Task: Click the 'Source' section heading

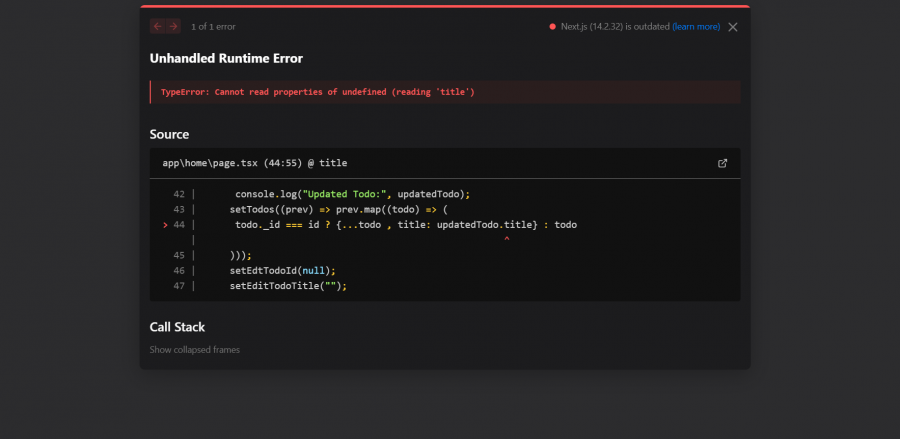Action: coord(169,134)
